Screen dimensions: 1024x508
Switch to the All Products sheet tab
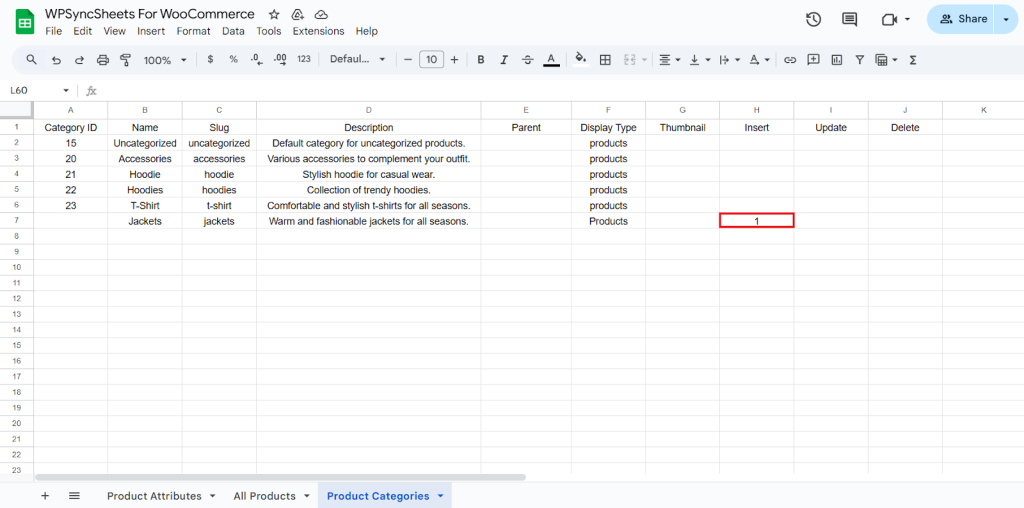click(x=264, y=496)
